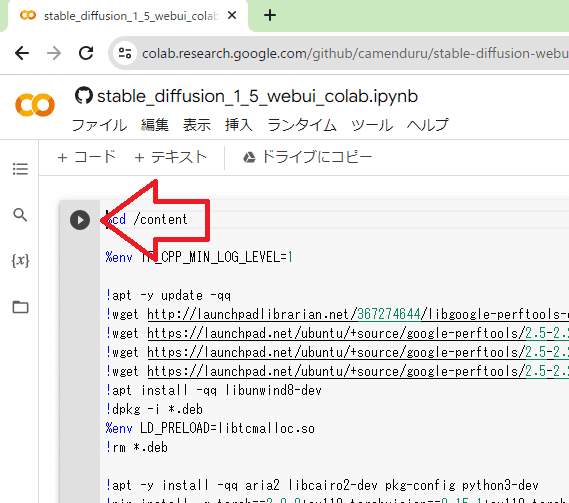Add a text cell with + テキスト
The width and height of the screenshot is (569, 503).
tap(171, 157)
